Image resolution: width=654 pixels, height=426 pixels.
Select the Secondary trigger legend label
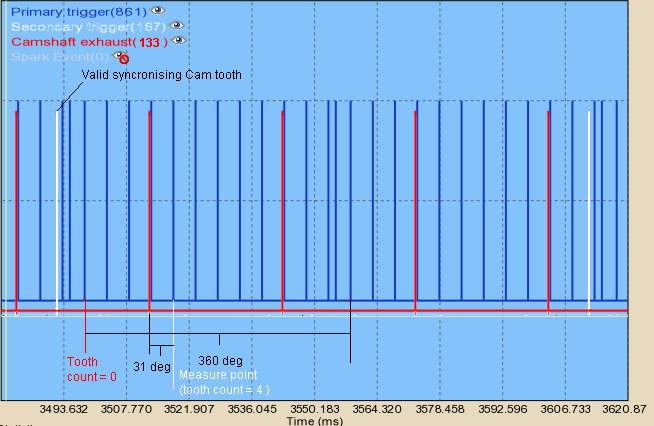[88, 26]
